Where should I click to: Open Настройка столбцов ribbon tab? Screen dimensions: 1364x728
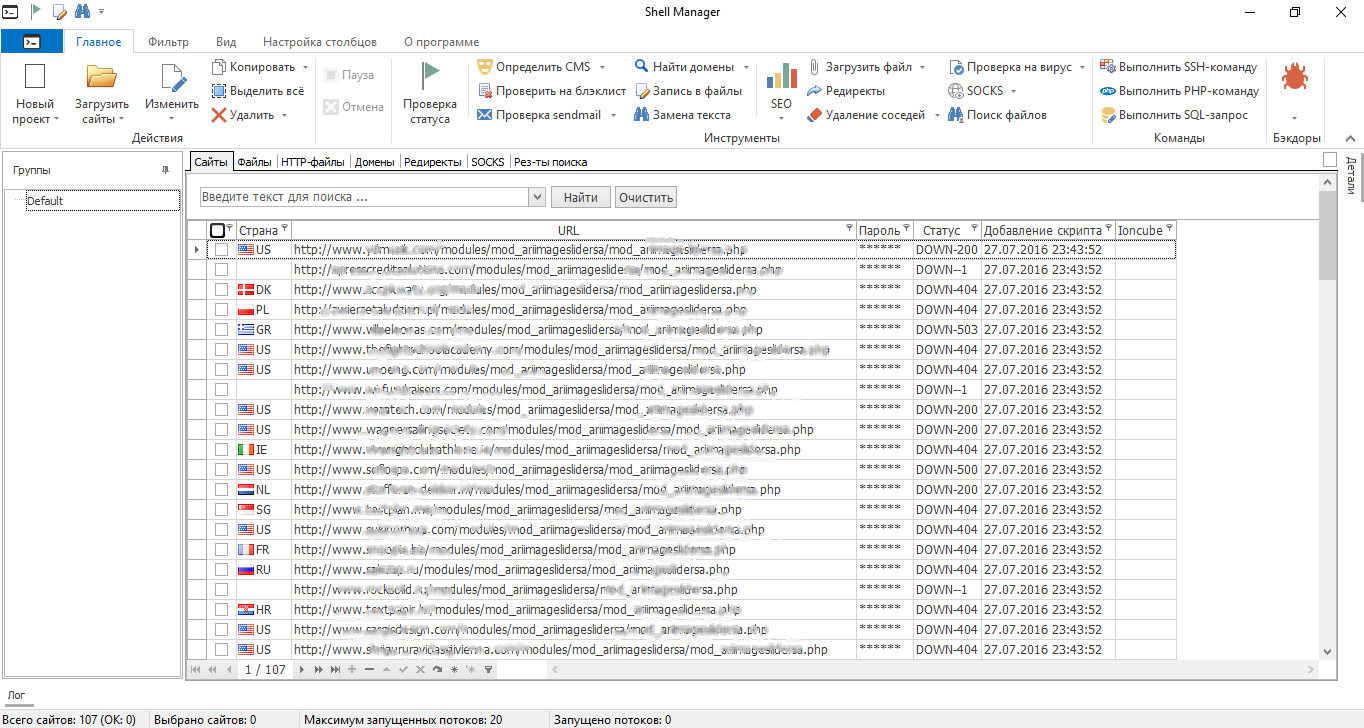(320, 42)
